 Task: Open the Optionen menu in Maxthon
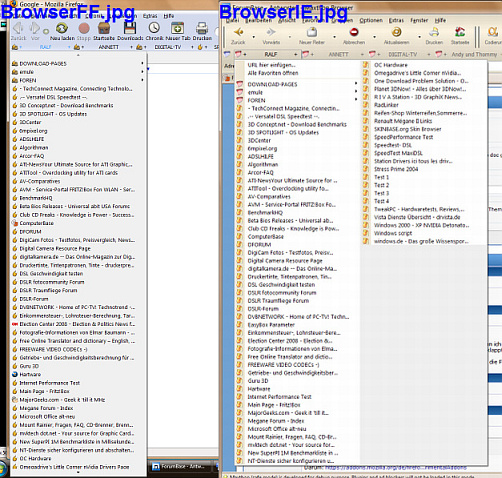pos(371,20)
